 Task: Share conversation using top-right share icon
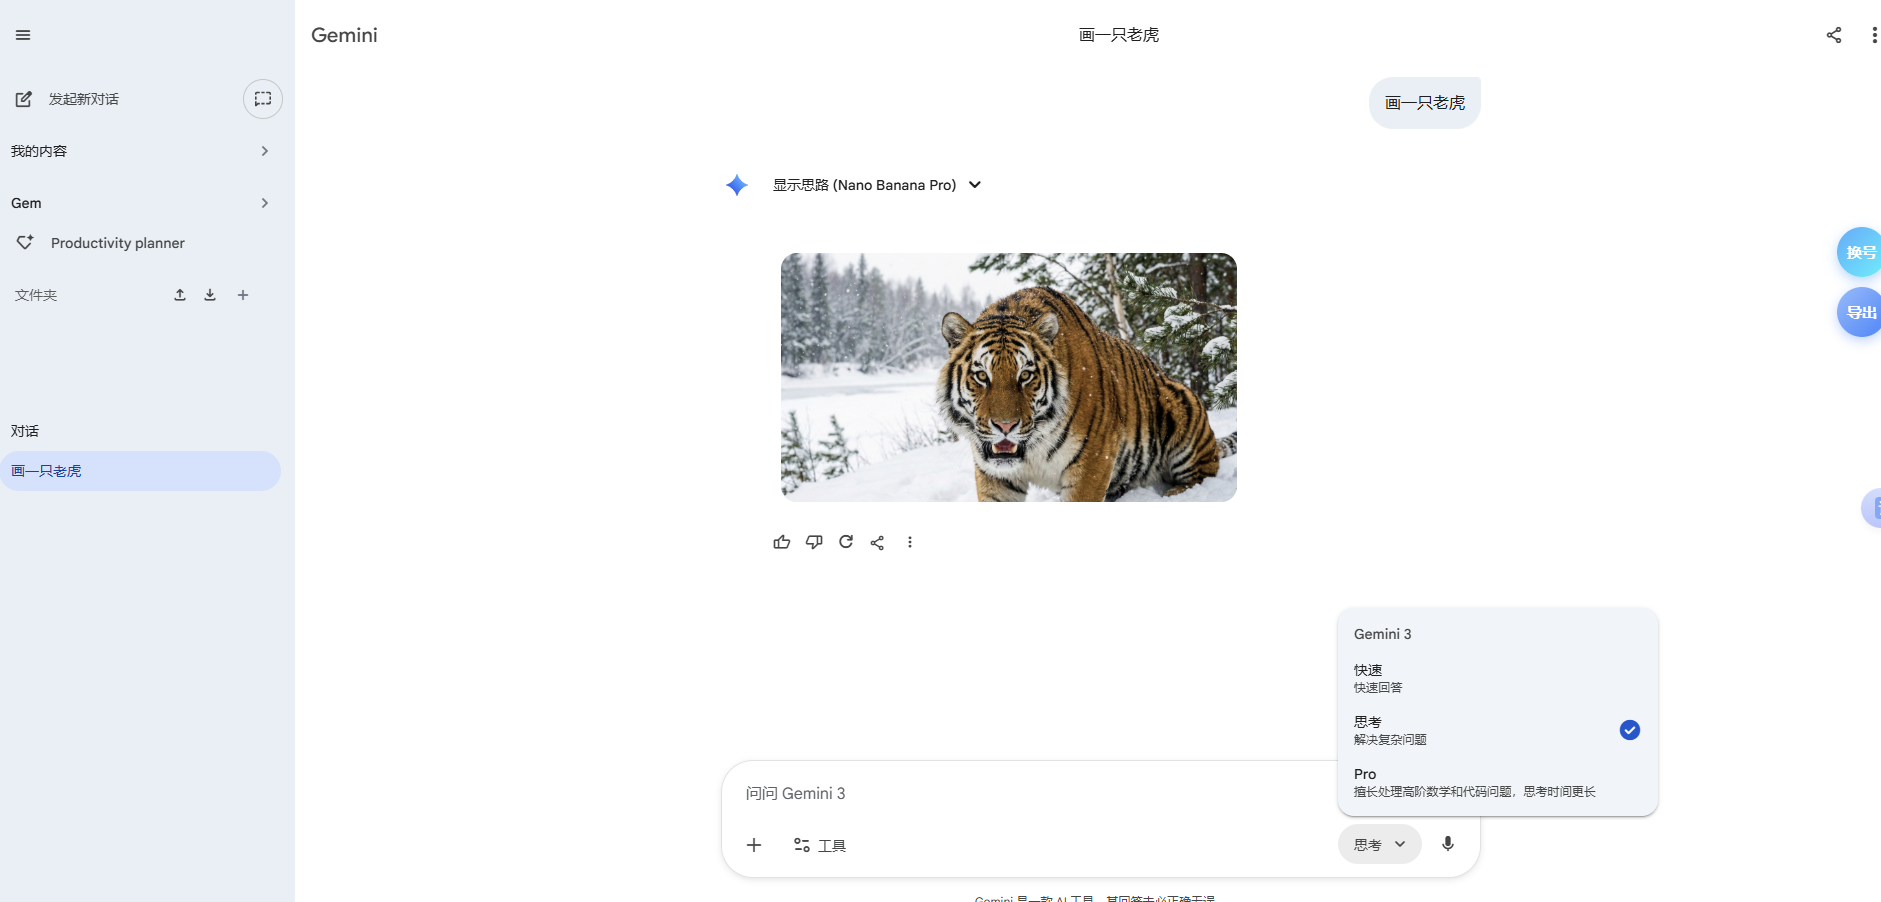pyautogui.click(x=1833, y=35)
